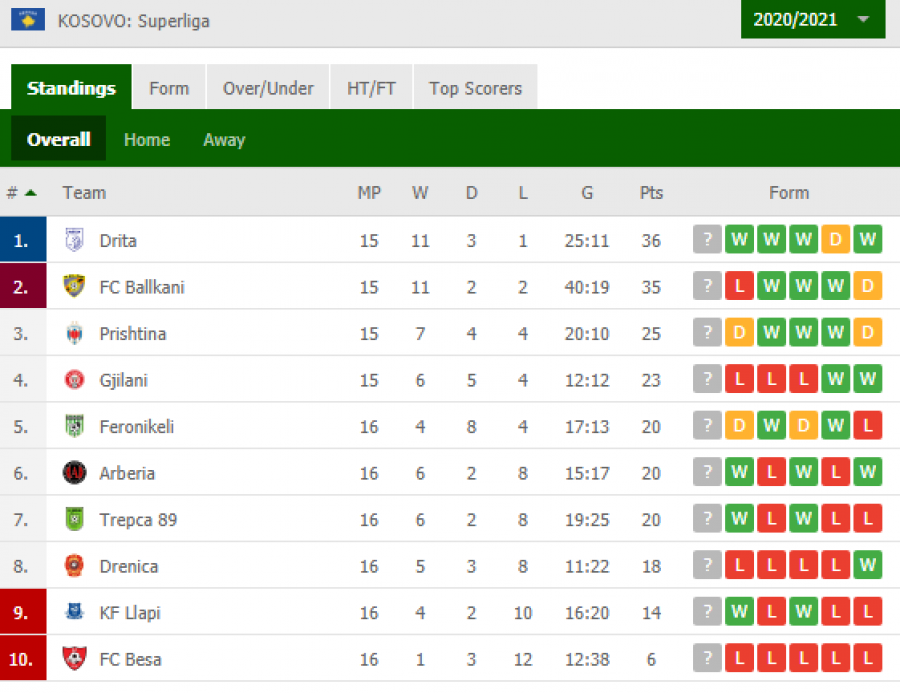The image size is (900, 693).
Task: Show Away standings
Action: [224, 140]
